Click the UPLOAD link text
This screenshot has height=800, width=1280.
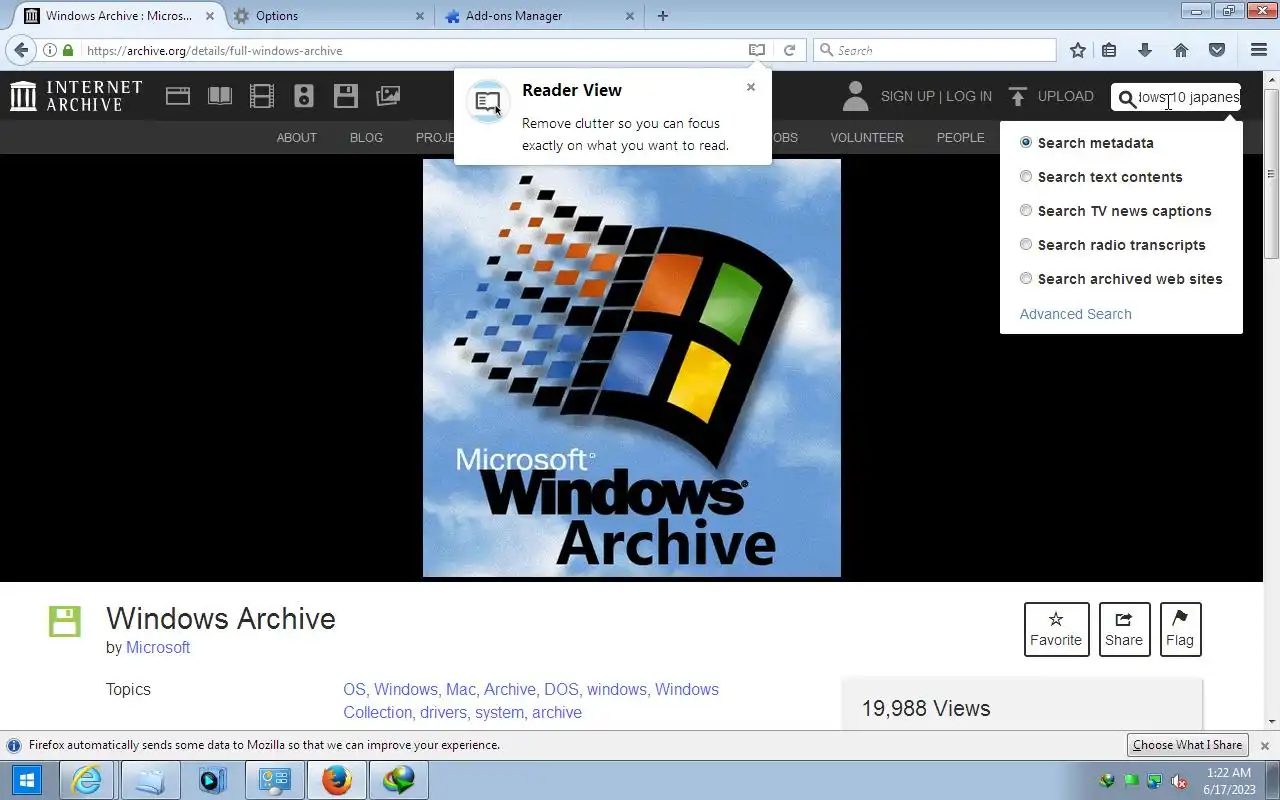point(1066,97)
